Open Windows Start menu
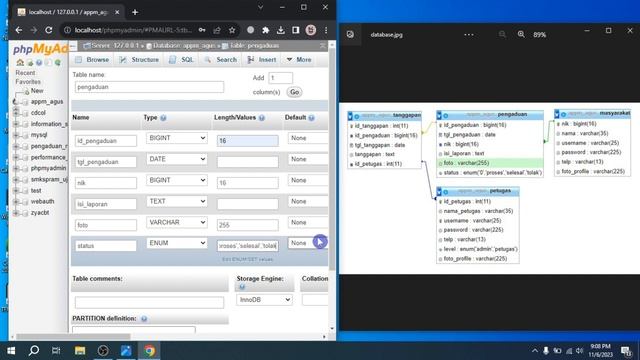The width and height of the screenshot is (640, 360). click(x=11, y=351)
